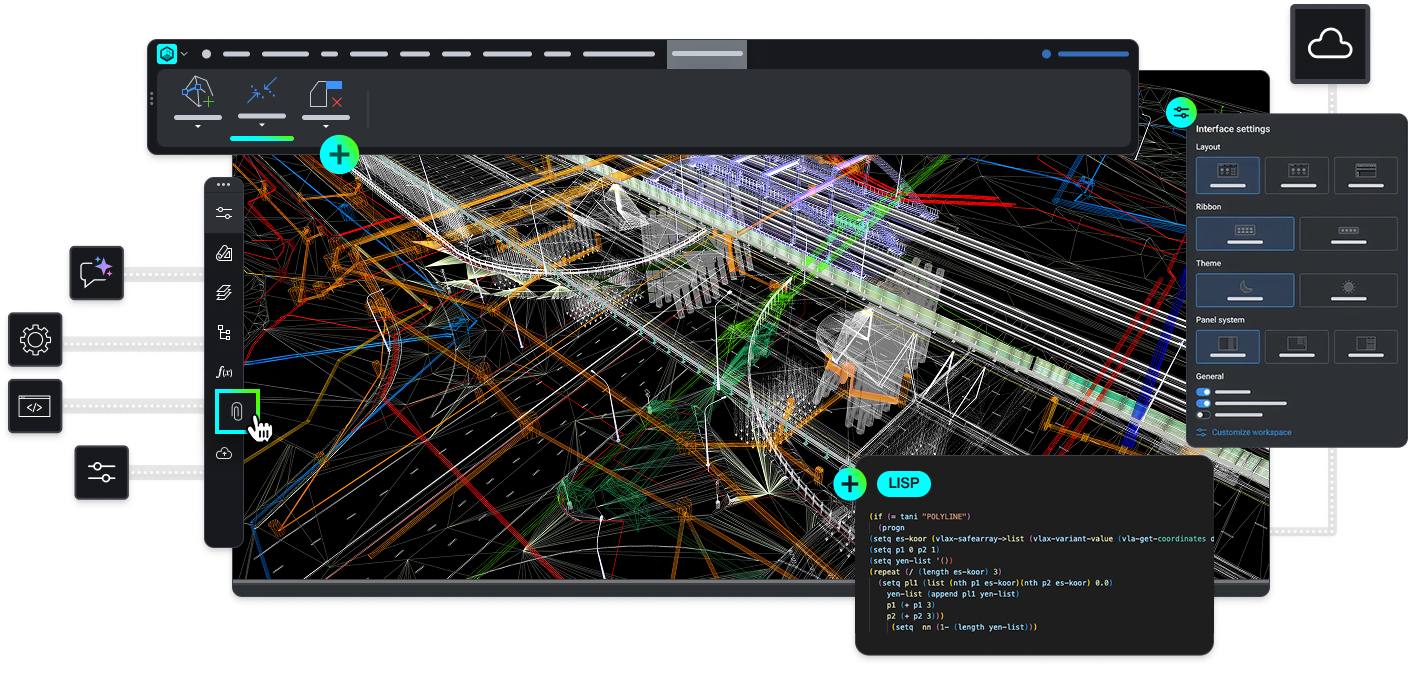Open dropdown arrow under the polyline add-vertex tool

point(197,127)
